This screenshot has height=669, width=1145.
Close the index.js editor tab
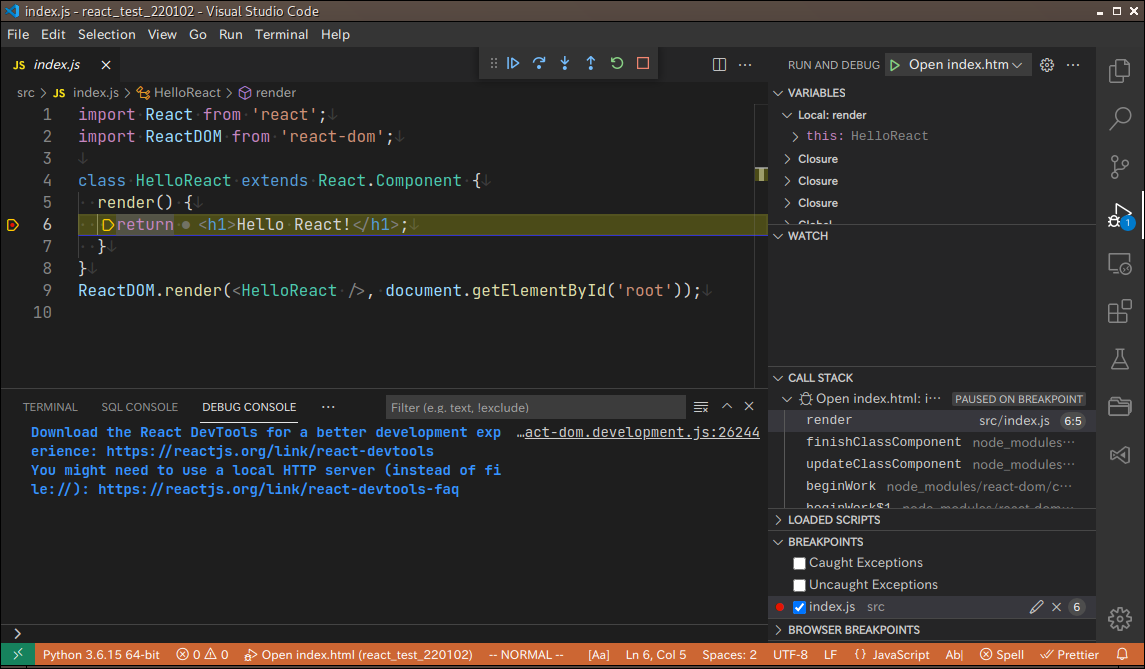(x=106, y=65)
